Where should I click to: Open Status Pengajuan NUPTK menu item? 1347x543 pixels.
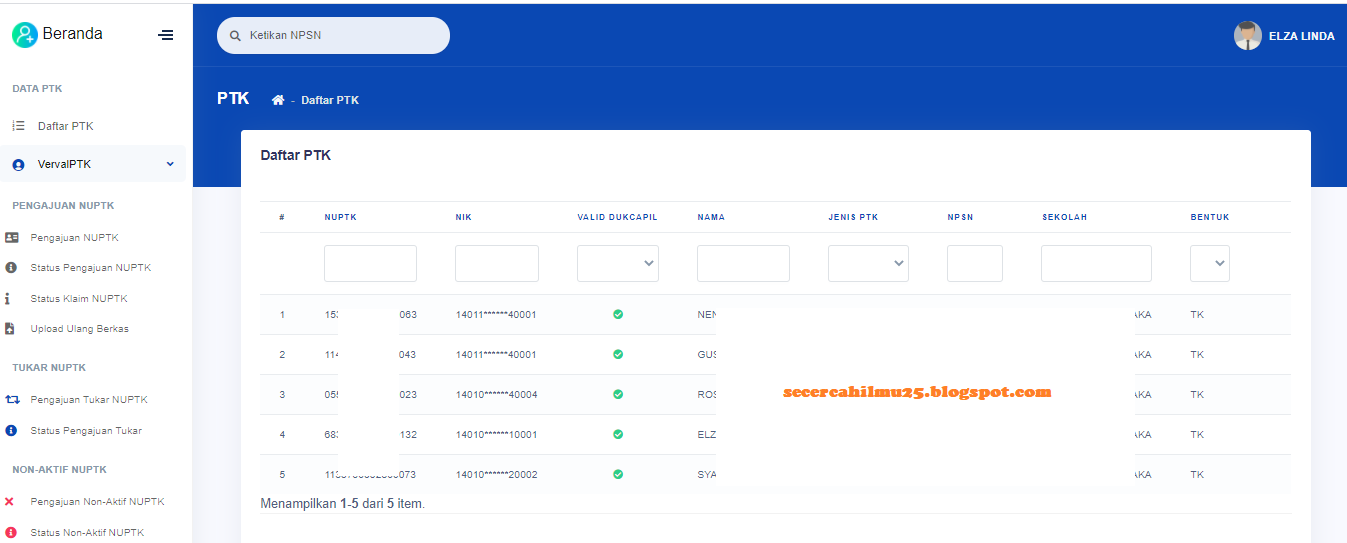tap(90, 268)
